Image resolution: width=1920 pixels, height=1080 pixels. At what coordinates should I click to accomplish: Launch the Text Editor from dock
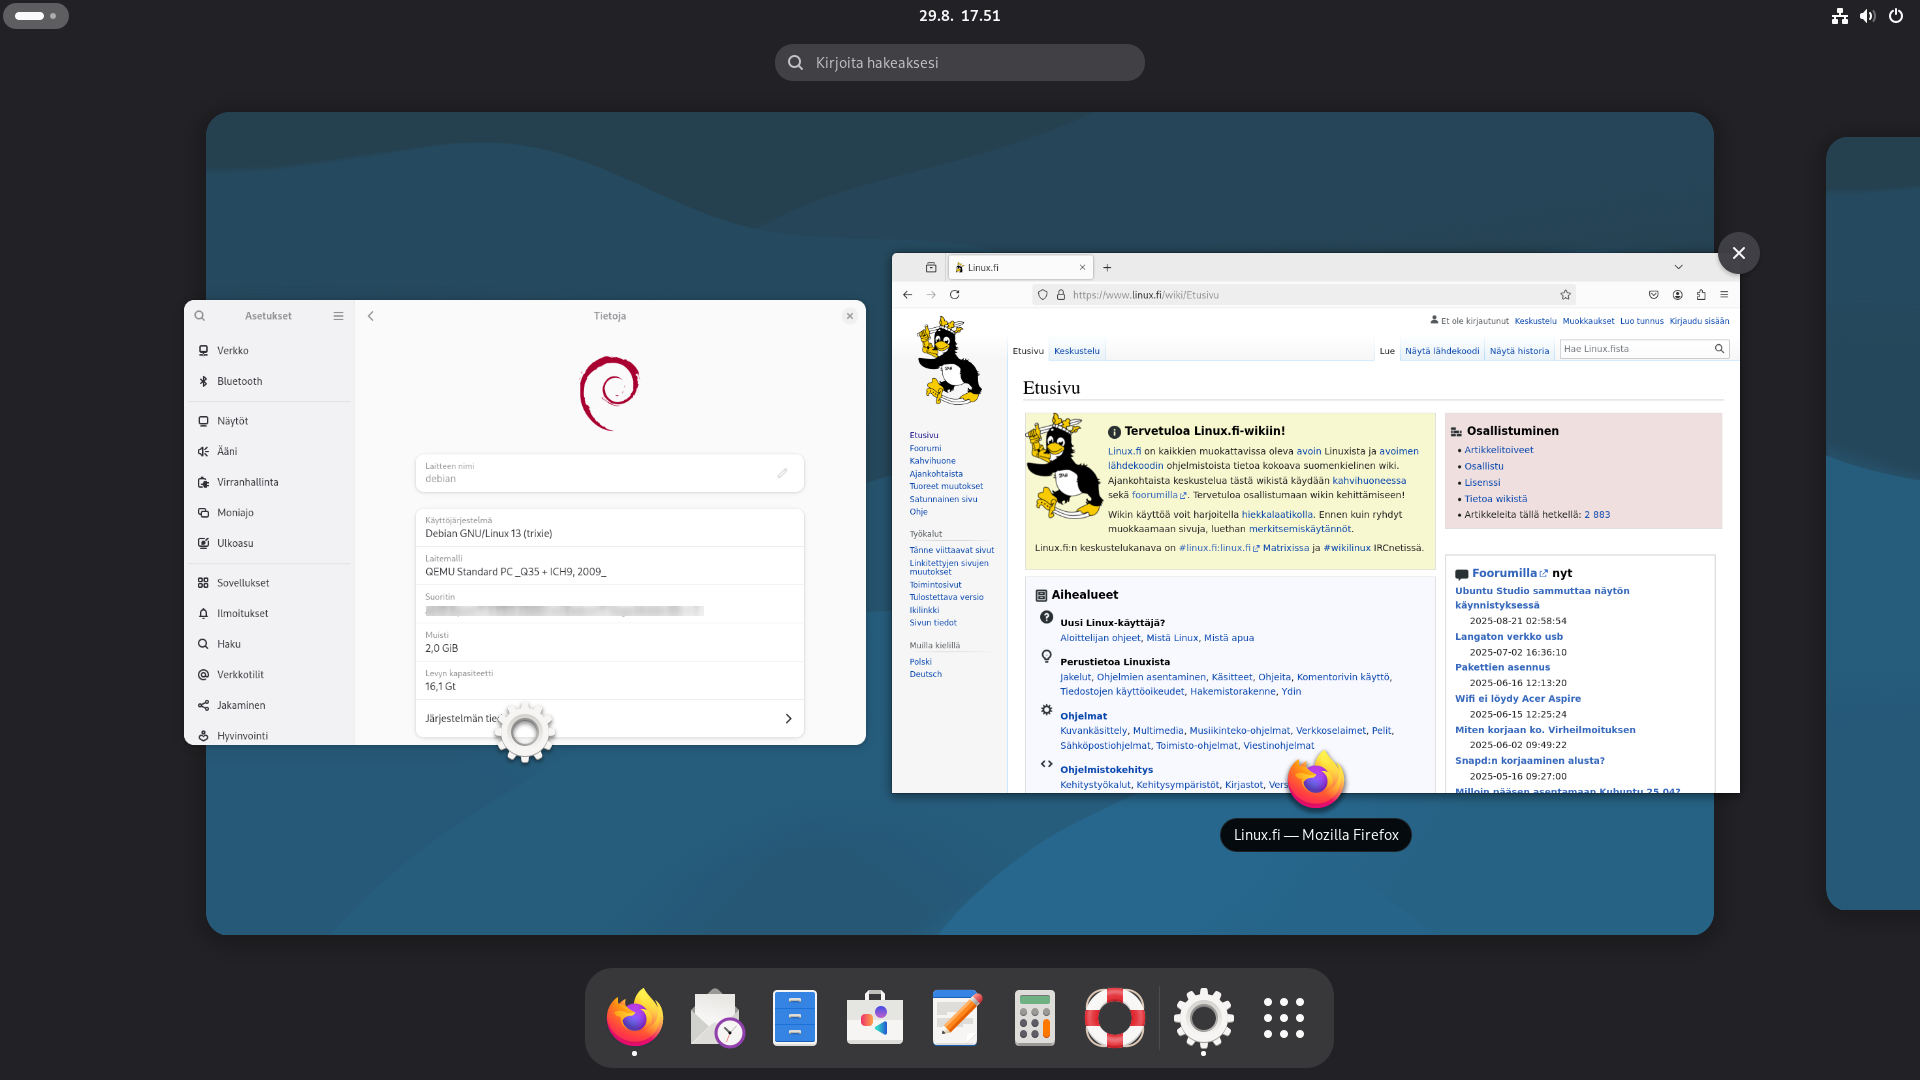coord(955,1018)
